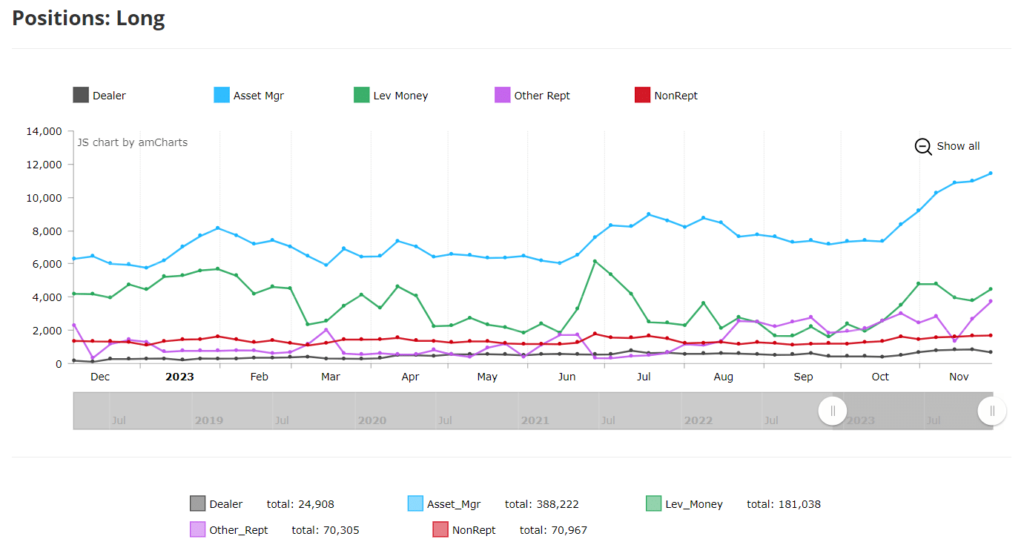Hide the Lev Money series via top legend
The height and width of the screenshot is (542, 1024).
tap(362, 96)
